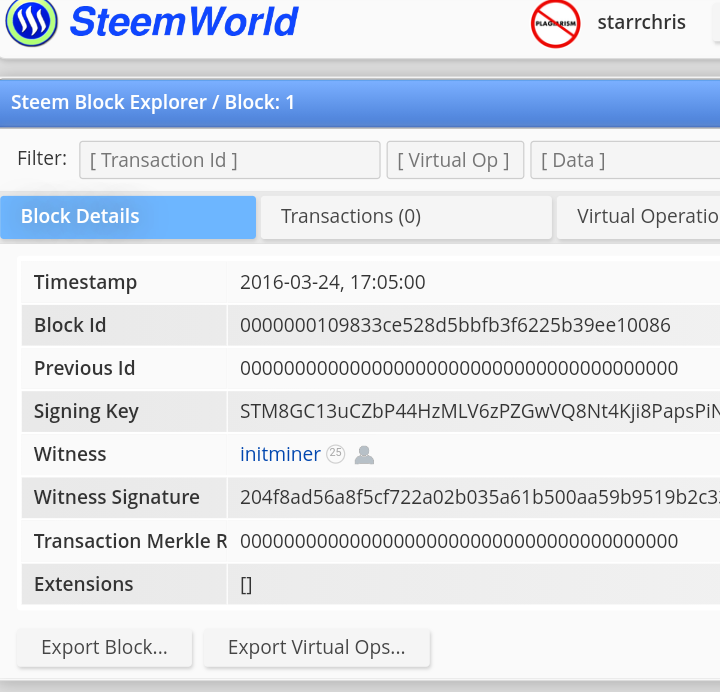The height and width of the screenshot is (692, 720).
Task: Click the anti-plagiarism avatar icon
Action: click(555, 23)
